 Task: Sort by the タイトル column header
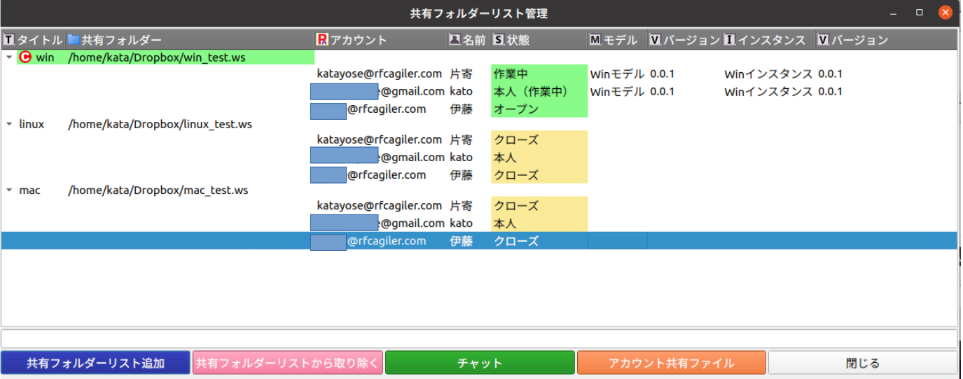click(33, 40)
